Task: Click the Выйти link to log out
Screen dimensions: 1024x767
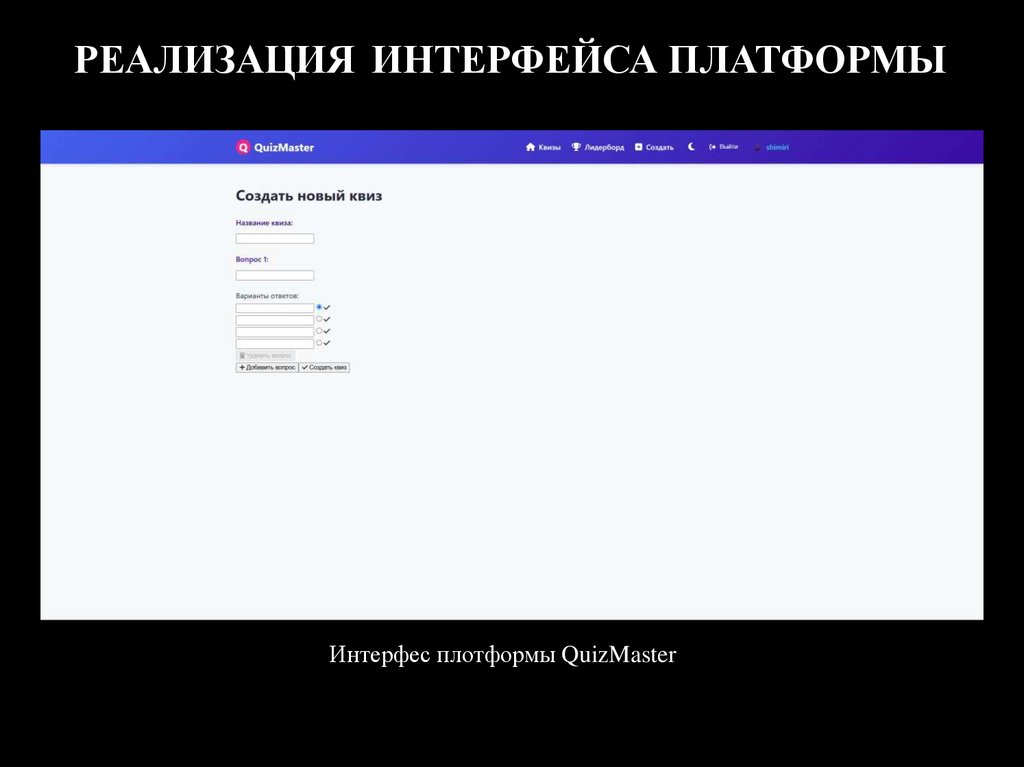Action: pos(727,147)
